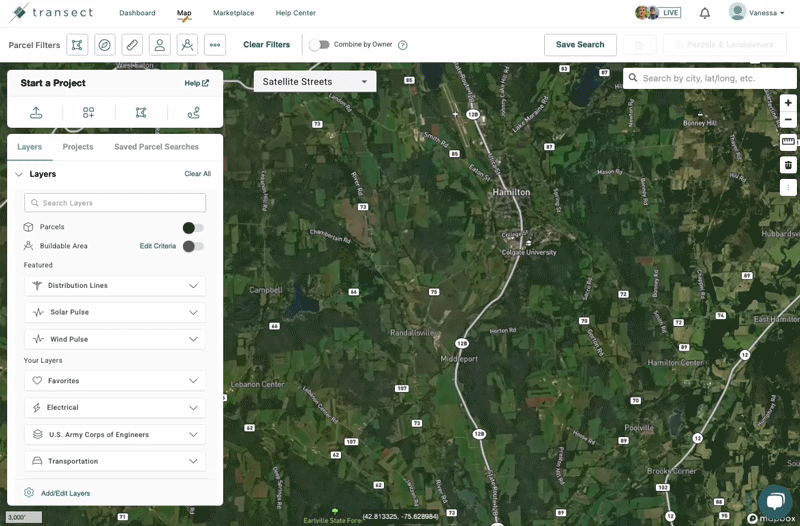Click the map ruler measure tool
This screenshot has width=800, height=526.
point(788,142)
